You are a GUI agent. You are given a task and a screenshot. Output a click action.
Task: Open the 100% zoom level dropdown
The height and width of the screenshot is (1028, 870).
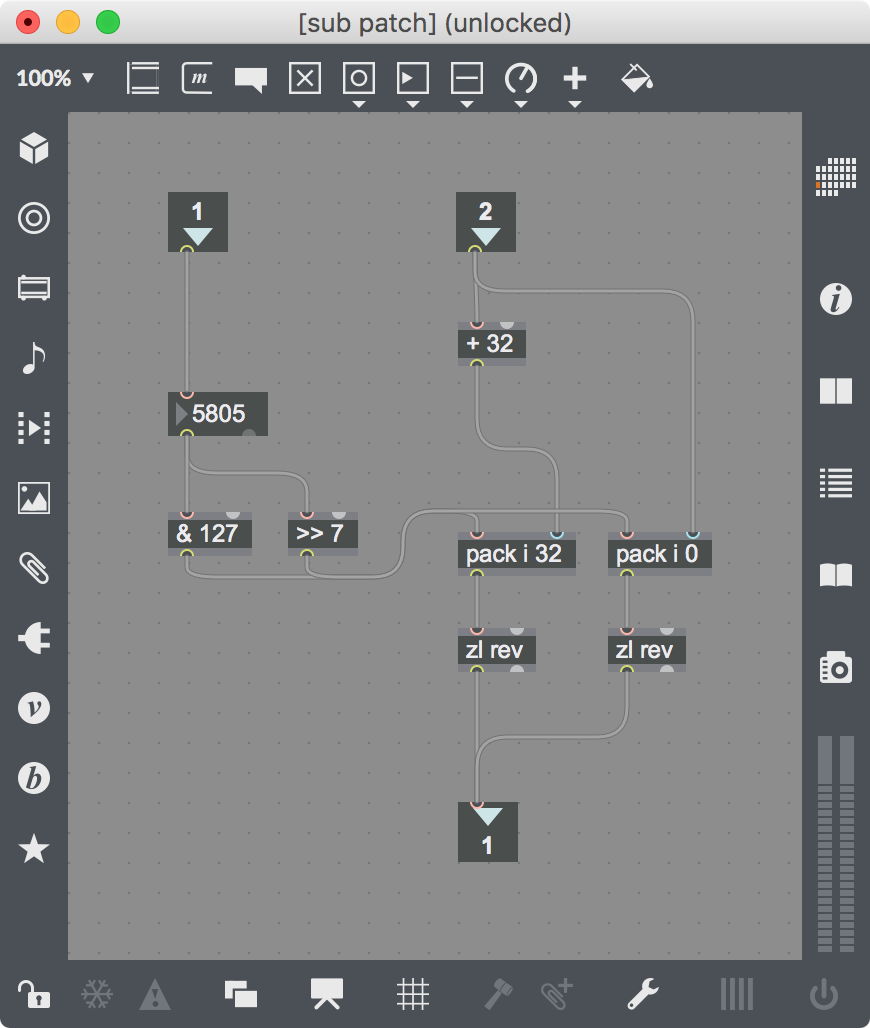(x=55, y=78)
